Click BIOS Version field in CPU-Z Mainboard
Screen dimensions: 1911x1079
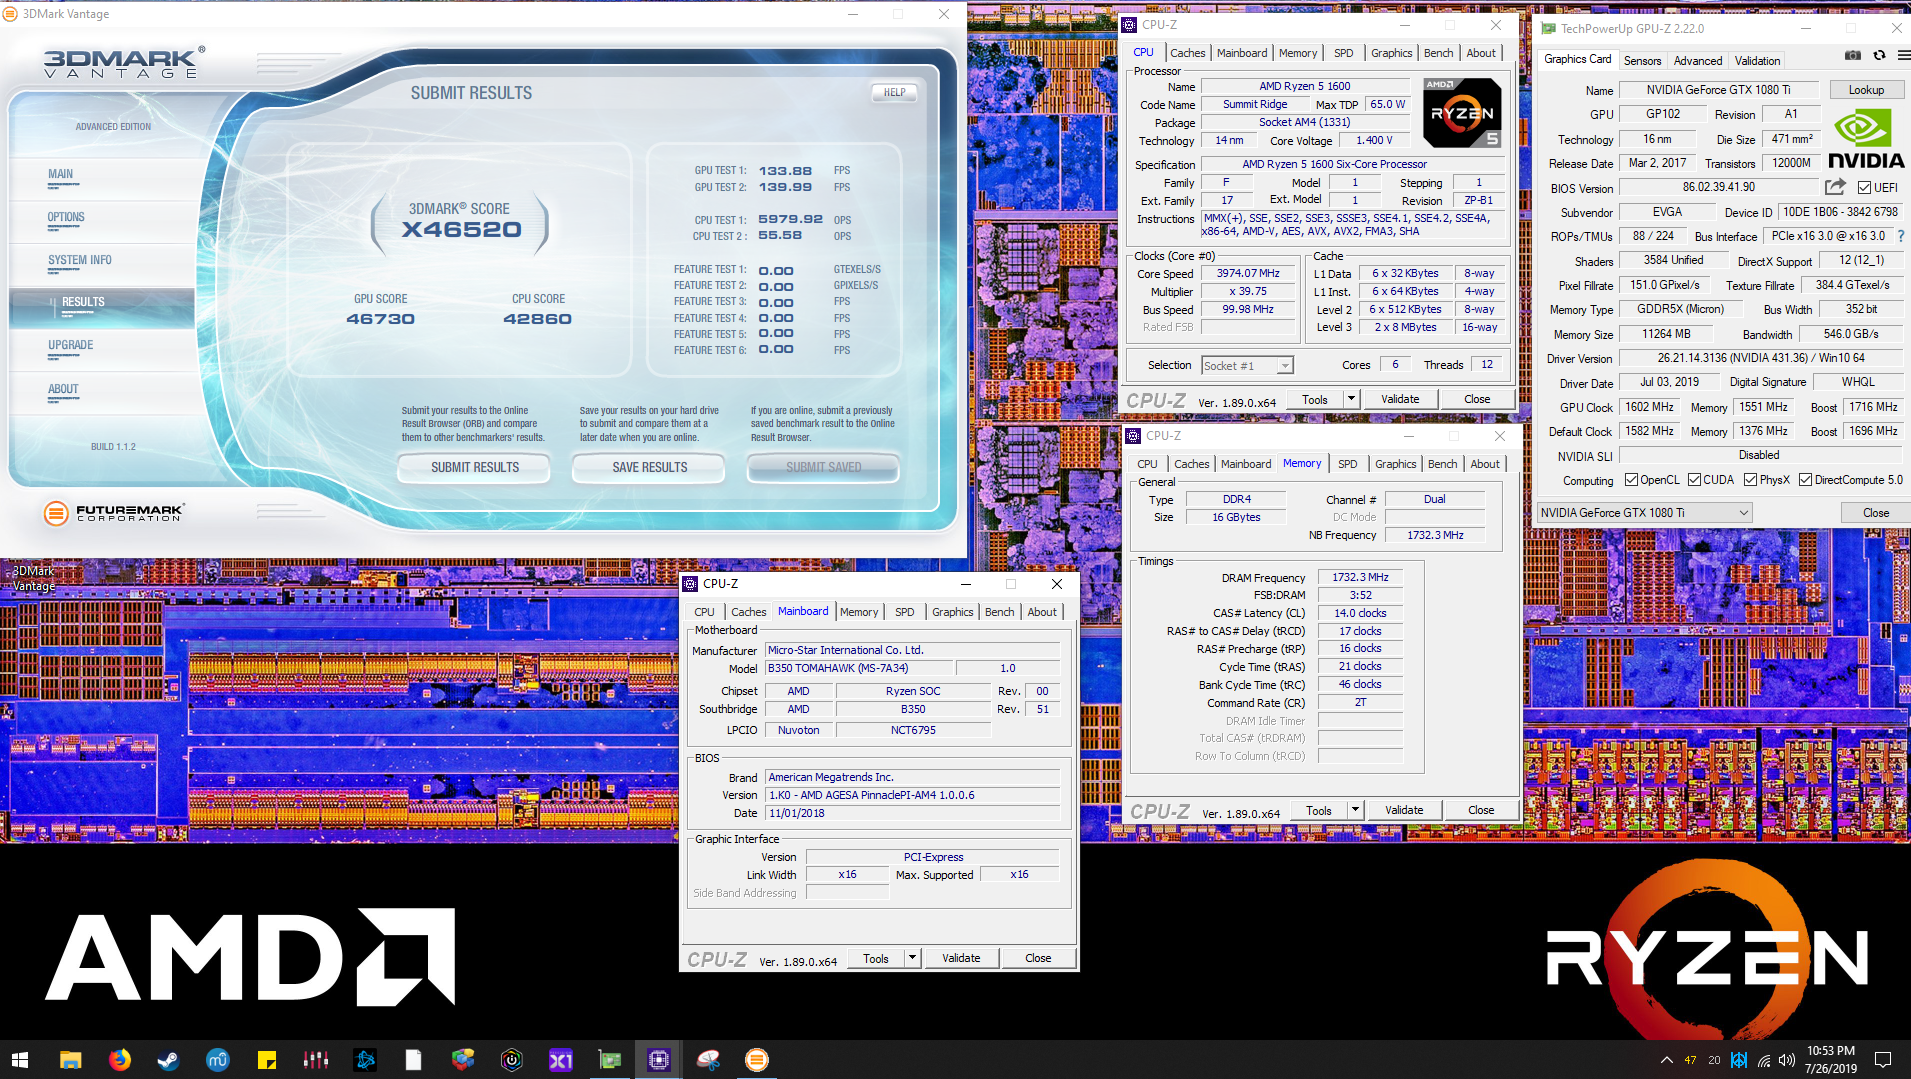click(x=912, y=795)
